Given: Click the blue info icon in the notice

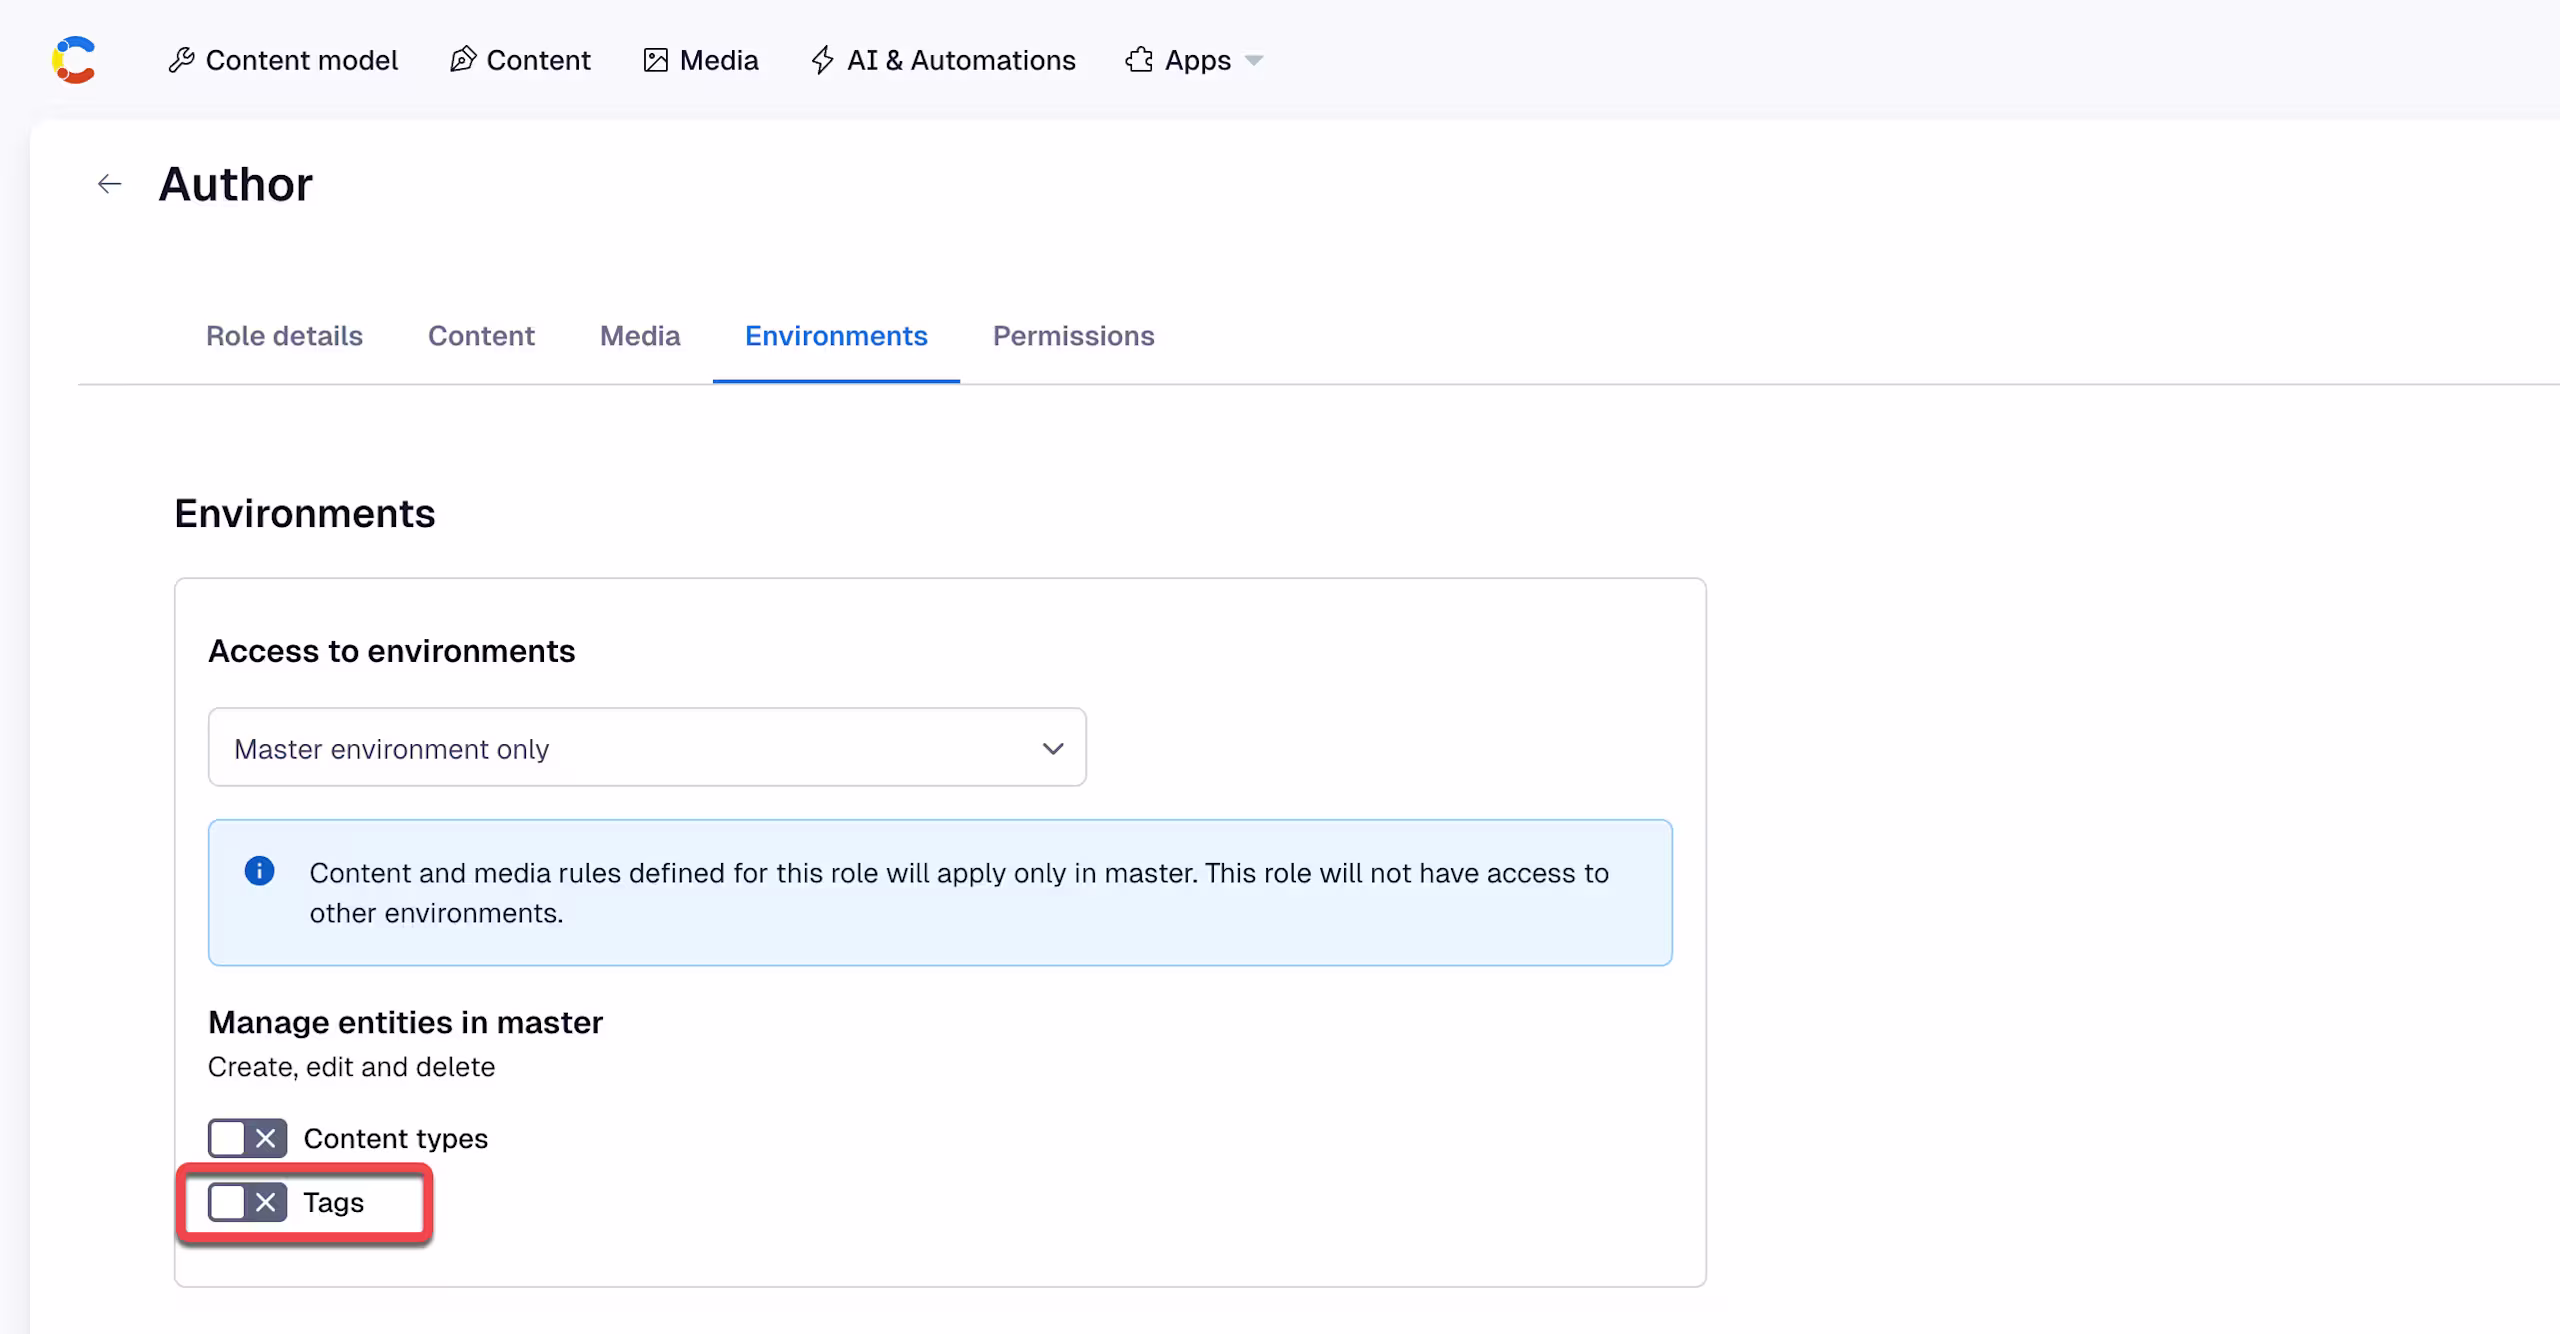Looking at the screenshot, I should (x=259, y=871).
